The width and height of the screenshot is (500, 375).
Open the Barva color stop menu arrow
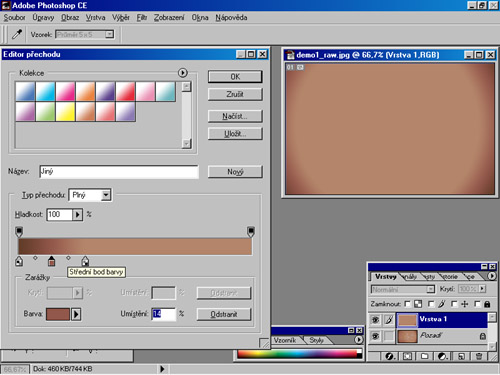pyautogui.click(x=76, y=314)
